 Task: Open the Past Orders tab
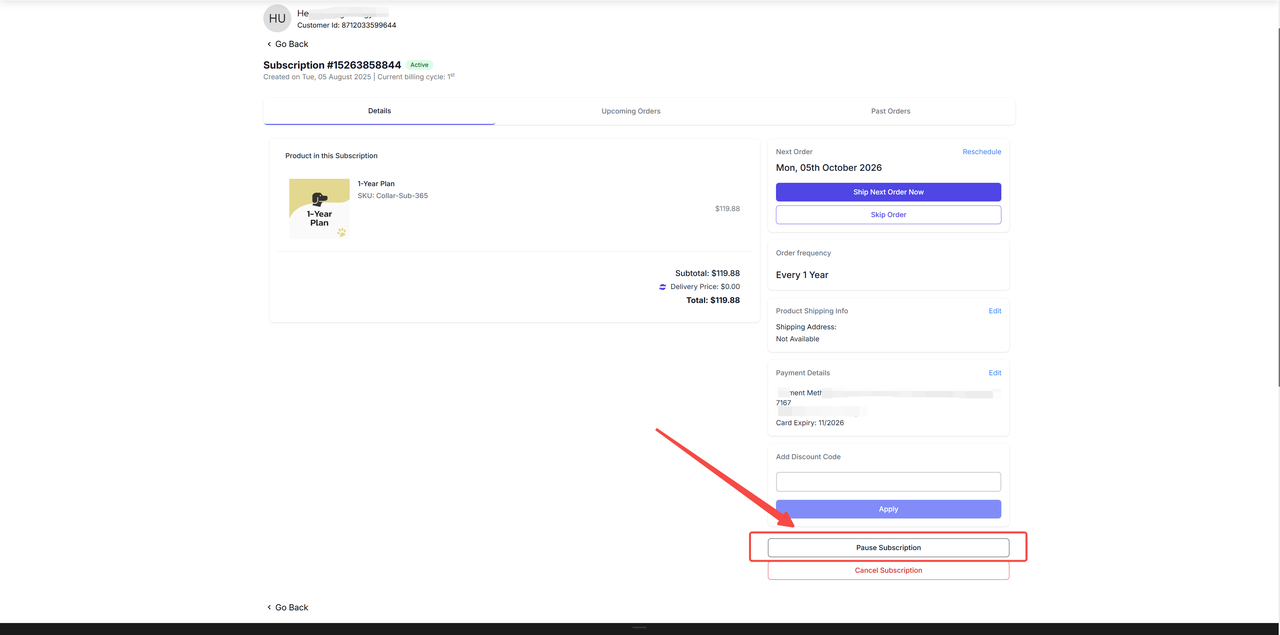(890, 111)
